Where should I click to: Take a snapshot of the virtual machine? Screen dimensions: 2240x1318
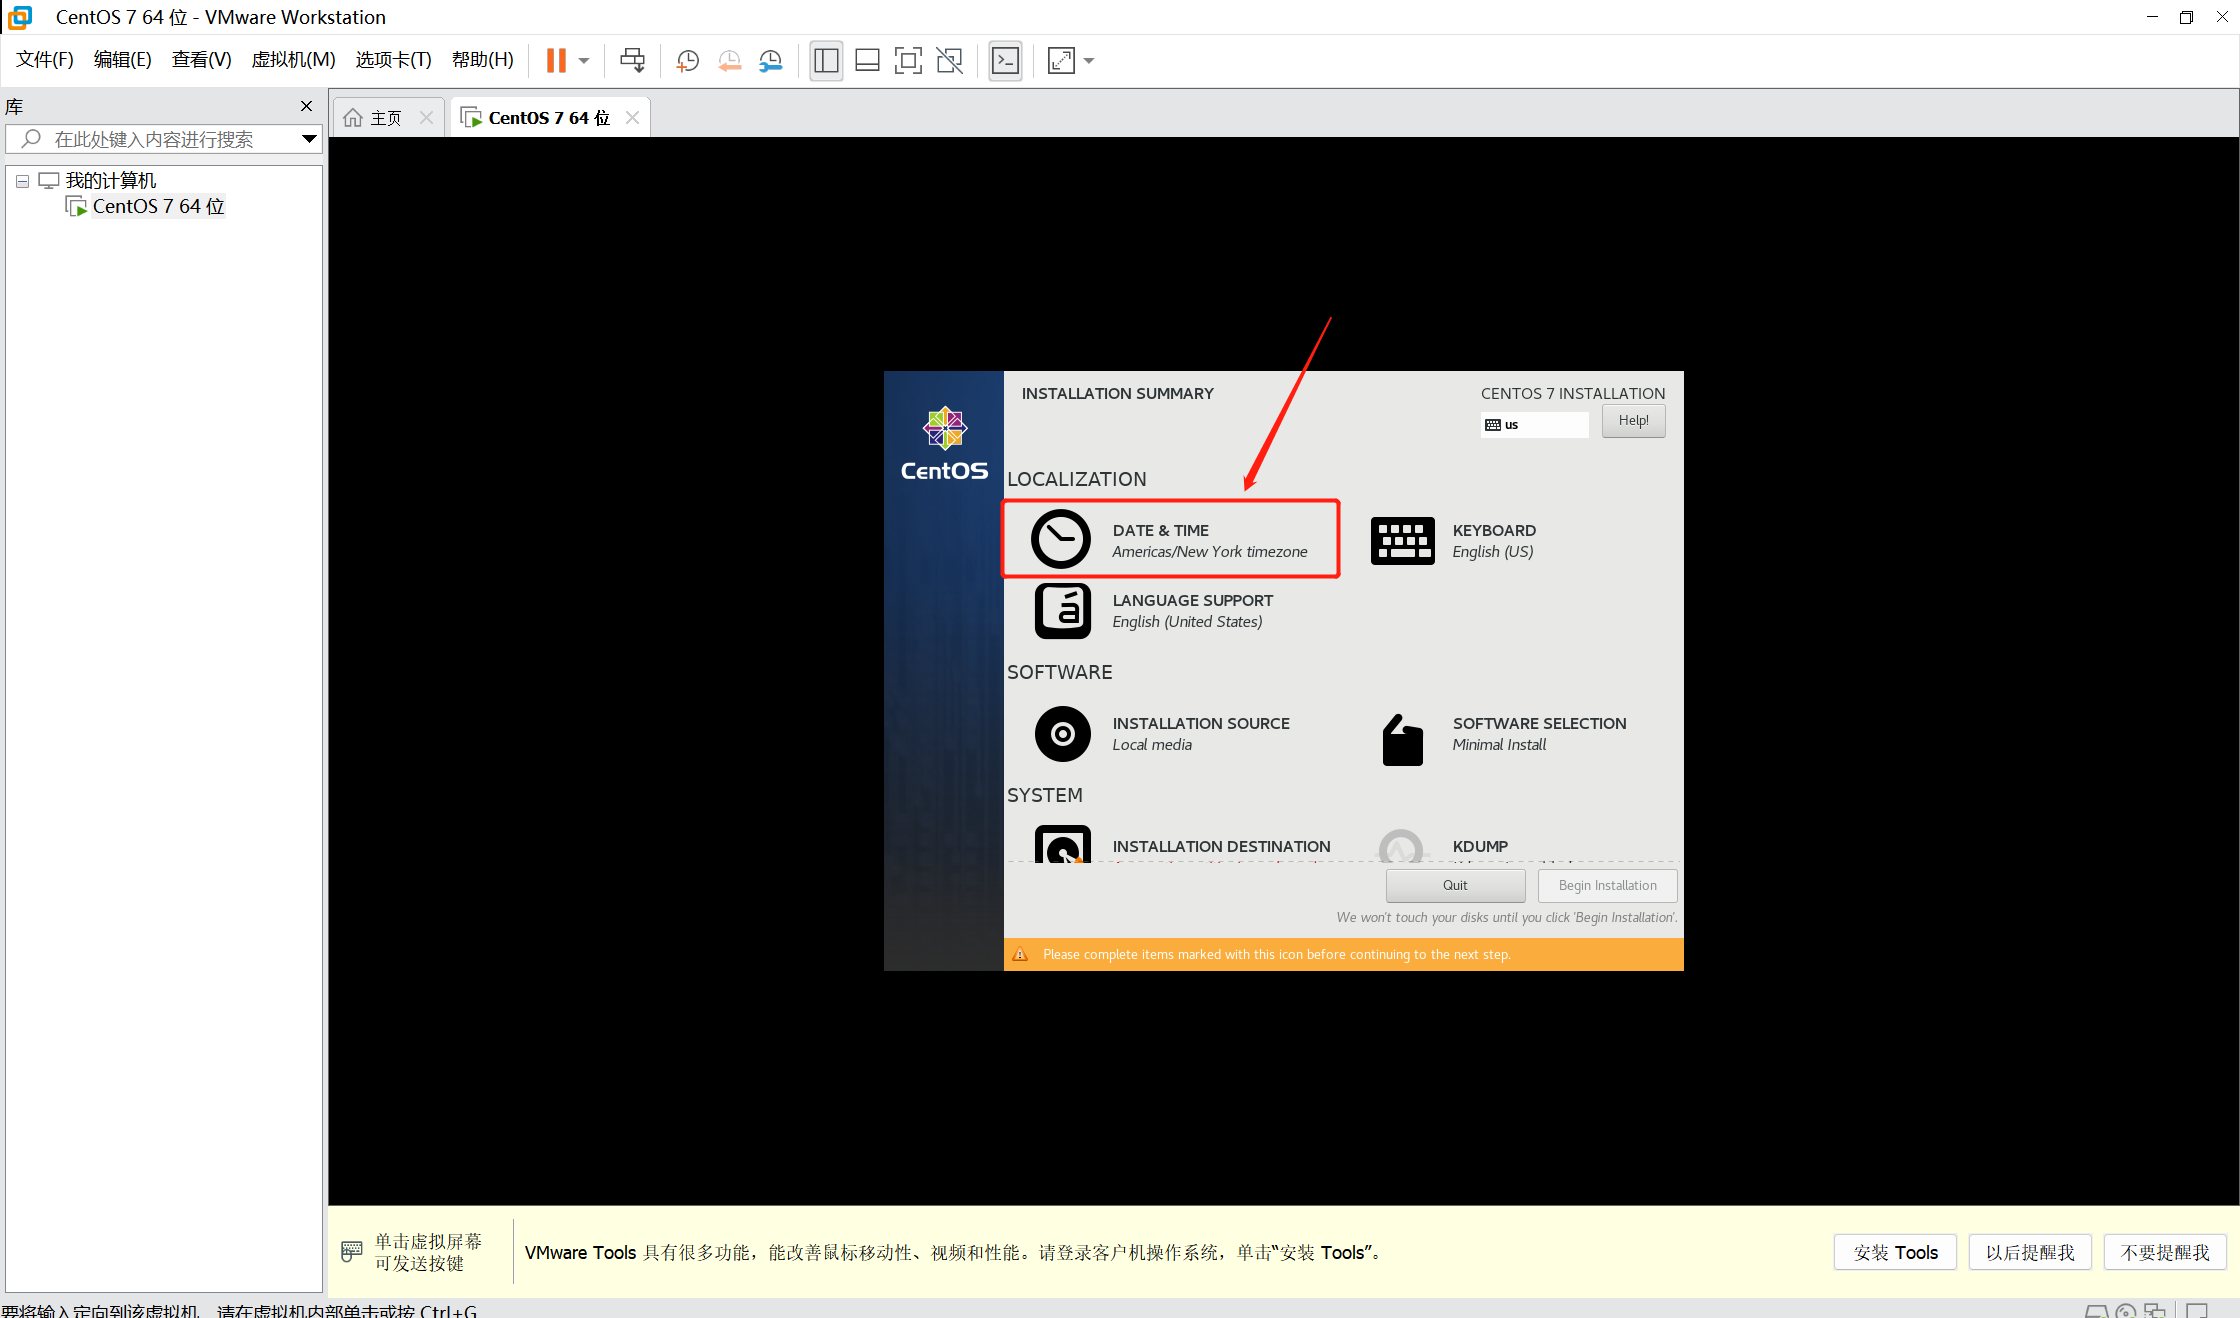pyautogui.click(x=687, y=60)
